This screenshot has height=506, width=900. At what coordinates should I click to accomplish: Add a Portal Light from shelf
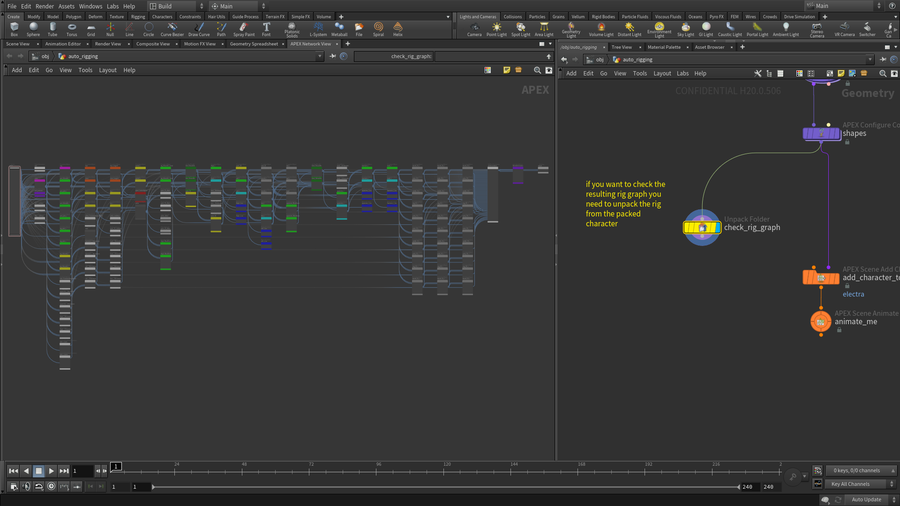[x=757, y=30]
